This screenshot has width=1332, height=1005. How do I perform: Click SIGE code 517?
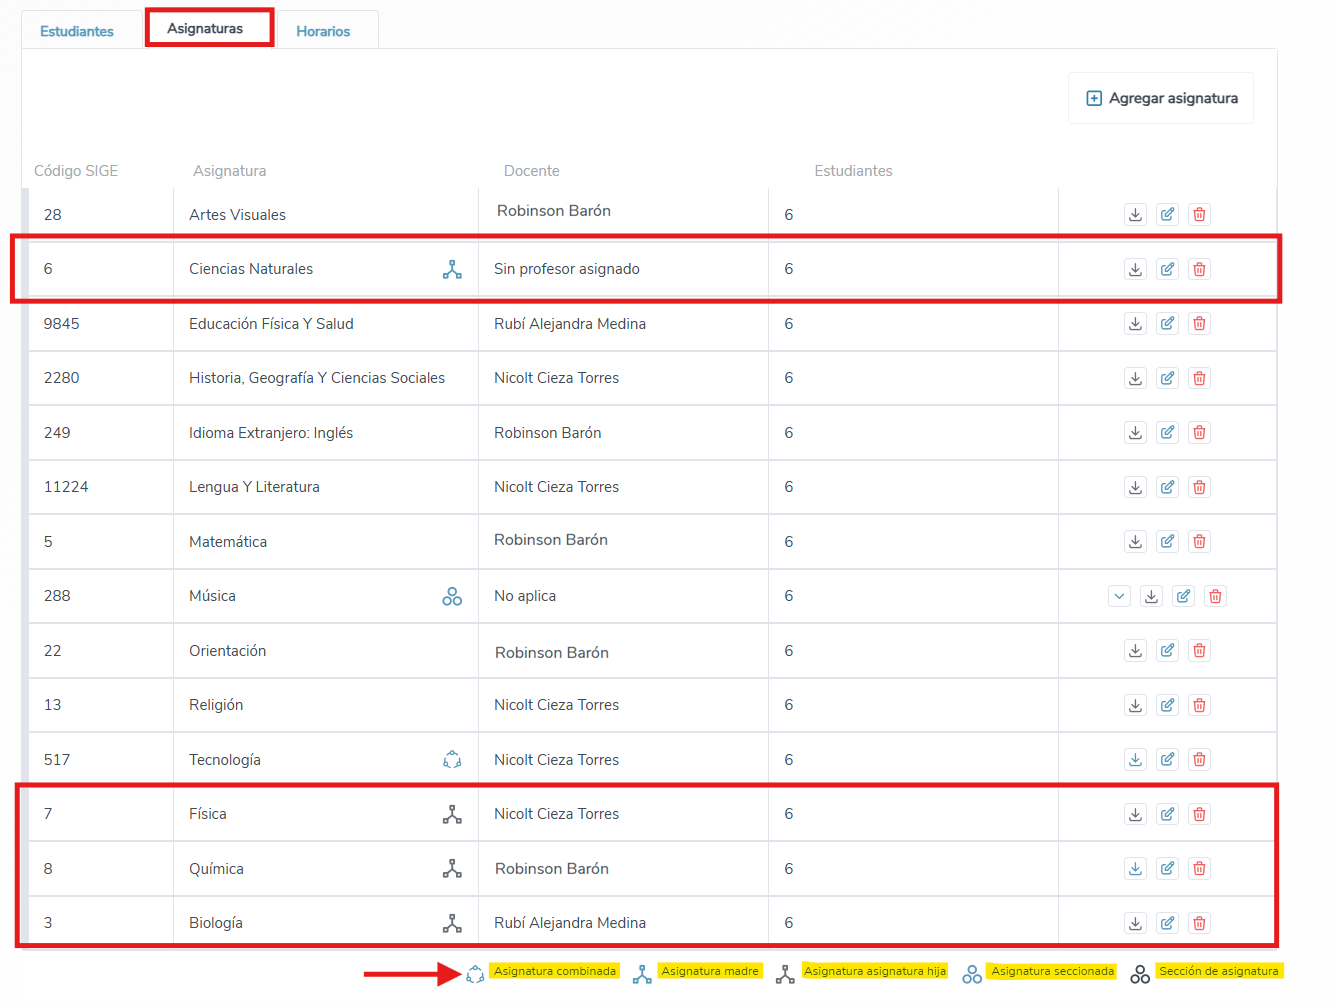pos(57,760)
